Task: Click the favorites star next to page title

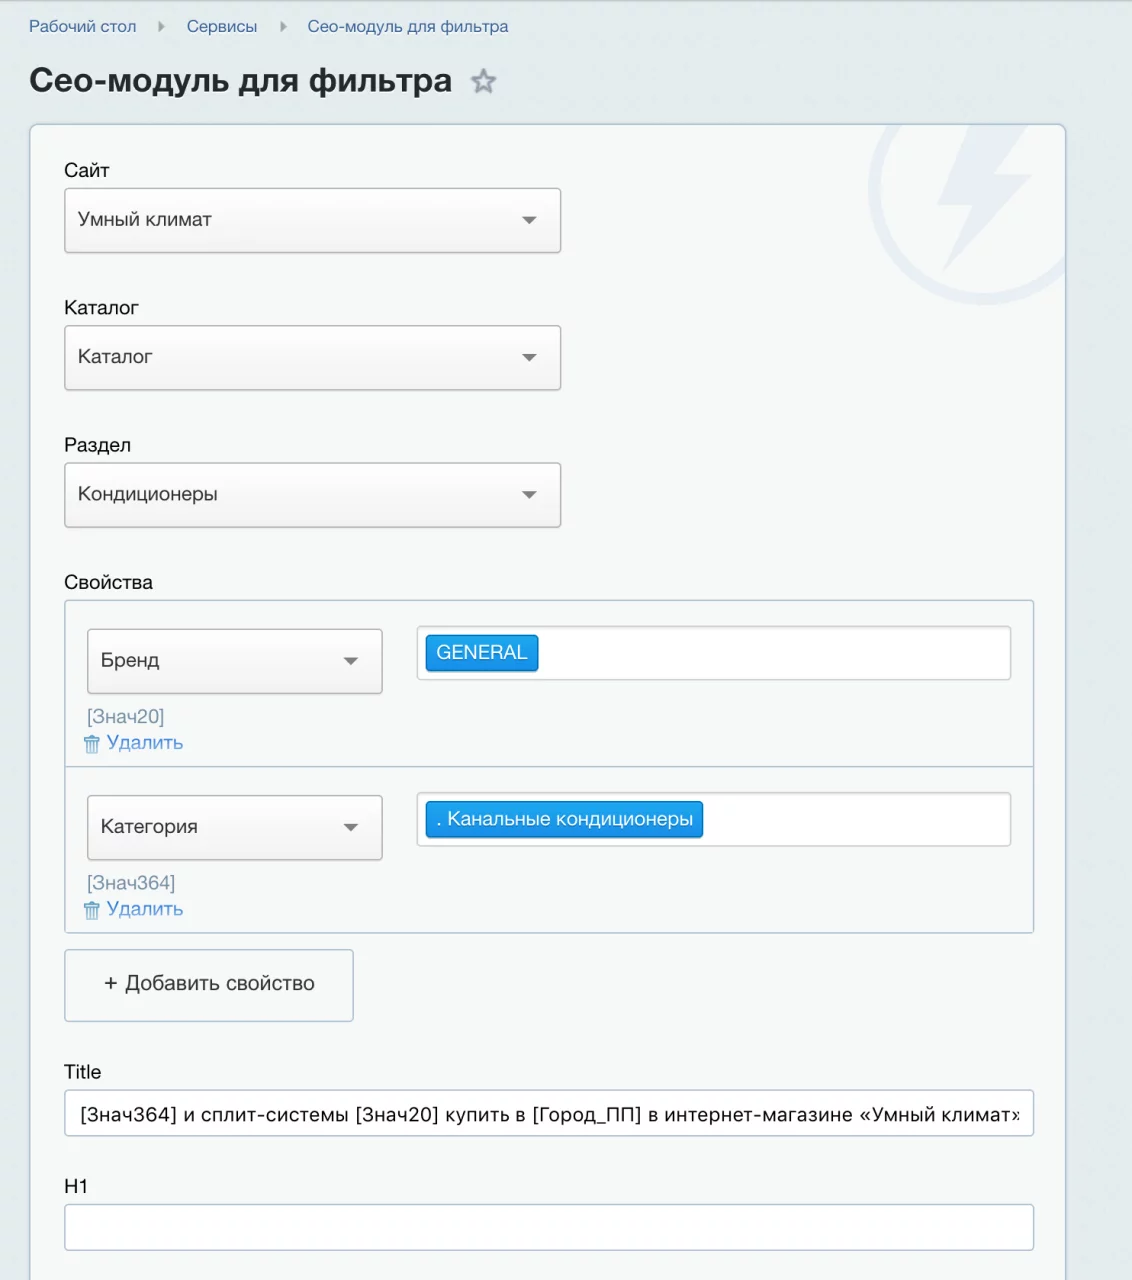Action: (483, 82)
